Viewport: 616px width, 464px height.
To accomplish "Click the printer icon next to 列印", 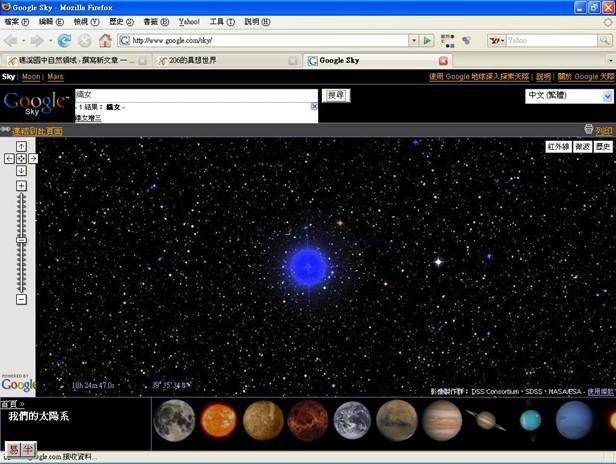I will pyautogui.click(x=588, y=129).
